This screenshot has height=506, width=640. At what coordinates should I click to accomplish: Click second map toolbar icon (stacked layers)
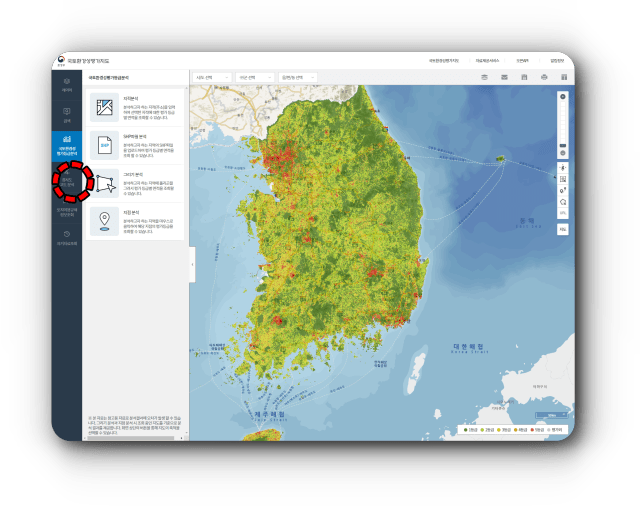tap(504, 77)
